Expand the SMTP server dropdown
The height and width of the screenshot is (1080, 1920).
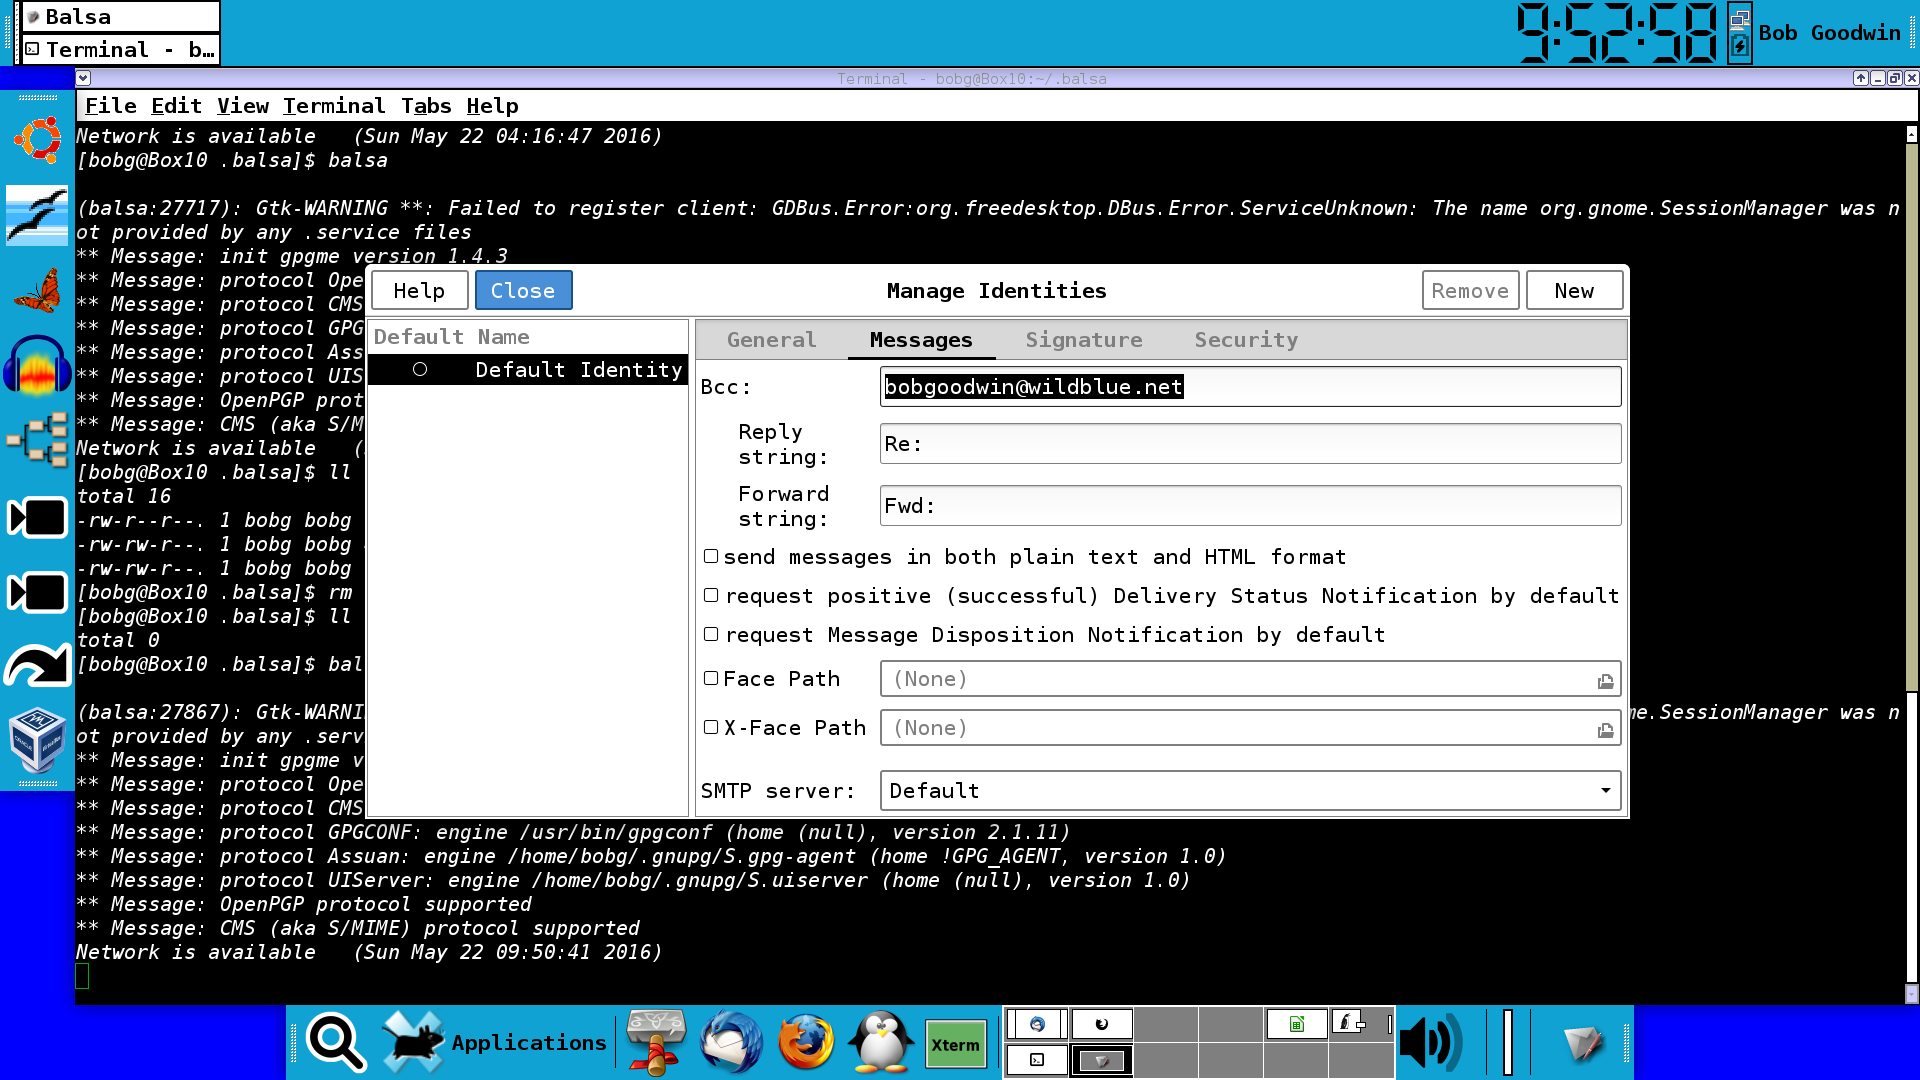click(x=1250, y=790)
